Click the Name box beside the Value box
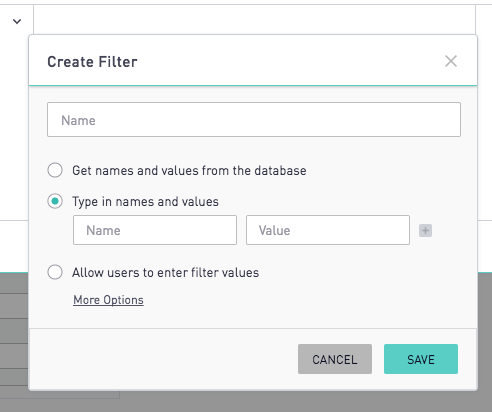Viewport: 492px width, 412px height. click(x=155, y=230)
